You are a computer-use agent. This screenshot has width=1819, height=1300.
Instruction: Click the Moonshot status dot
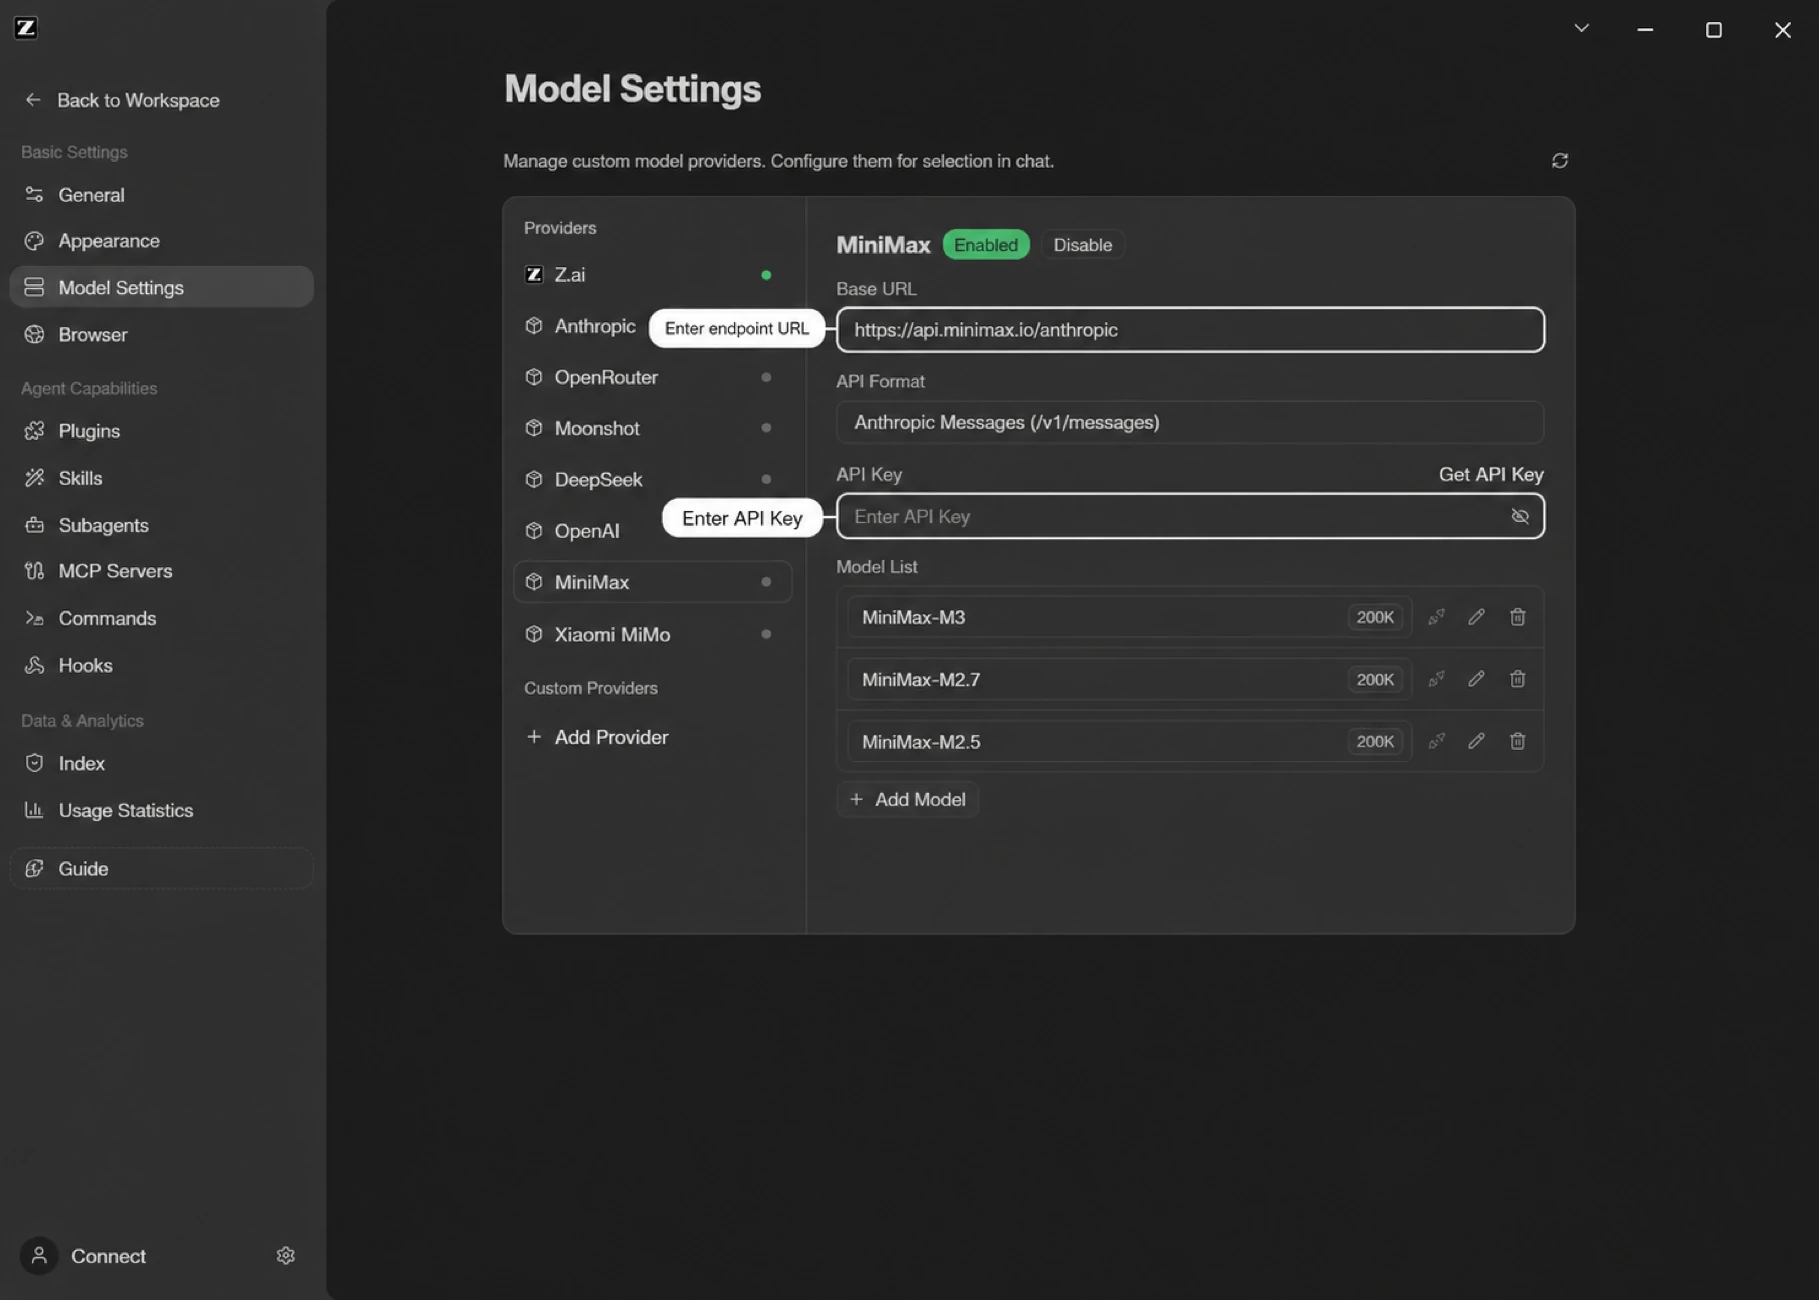(x=766, y=428)
